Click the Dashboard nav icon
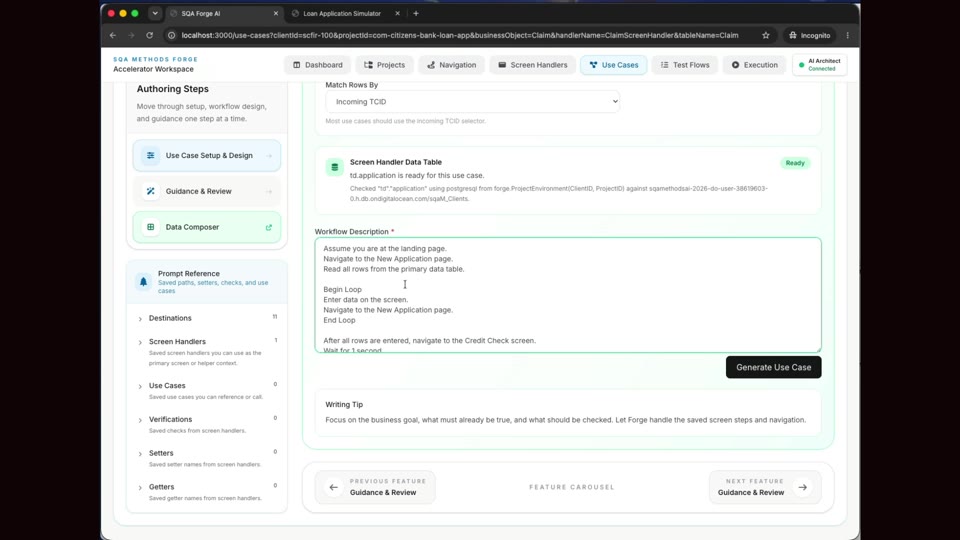Viewport: 960px width, 540px height. tap(297, 65)
